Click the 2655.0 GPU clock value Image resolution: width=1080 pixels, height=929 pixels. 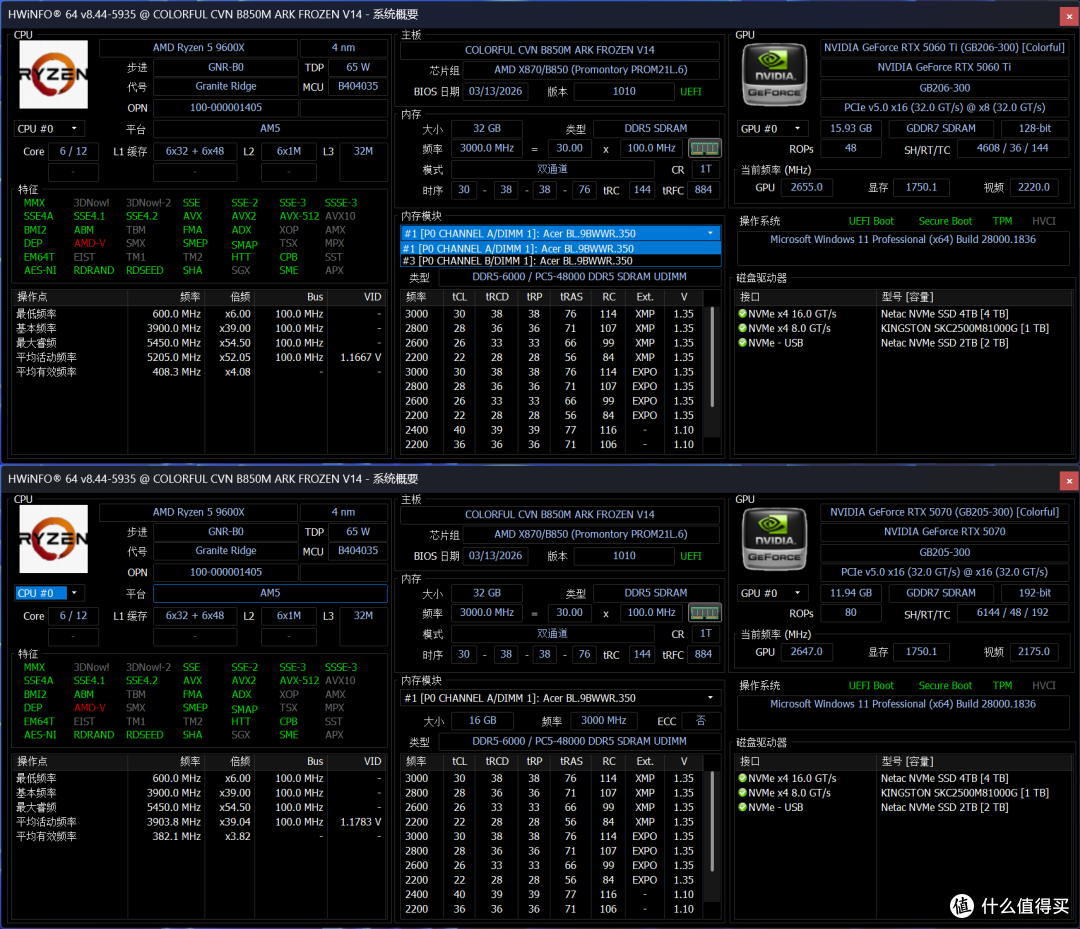click(806, 187)
